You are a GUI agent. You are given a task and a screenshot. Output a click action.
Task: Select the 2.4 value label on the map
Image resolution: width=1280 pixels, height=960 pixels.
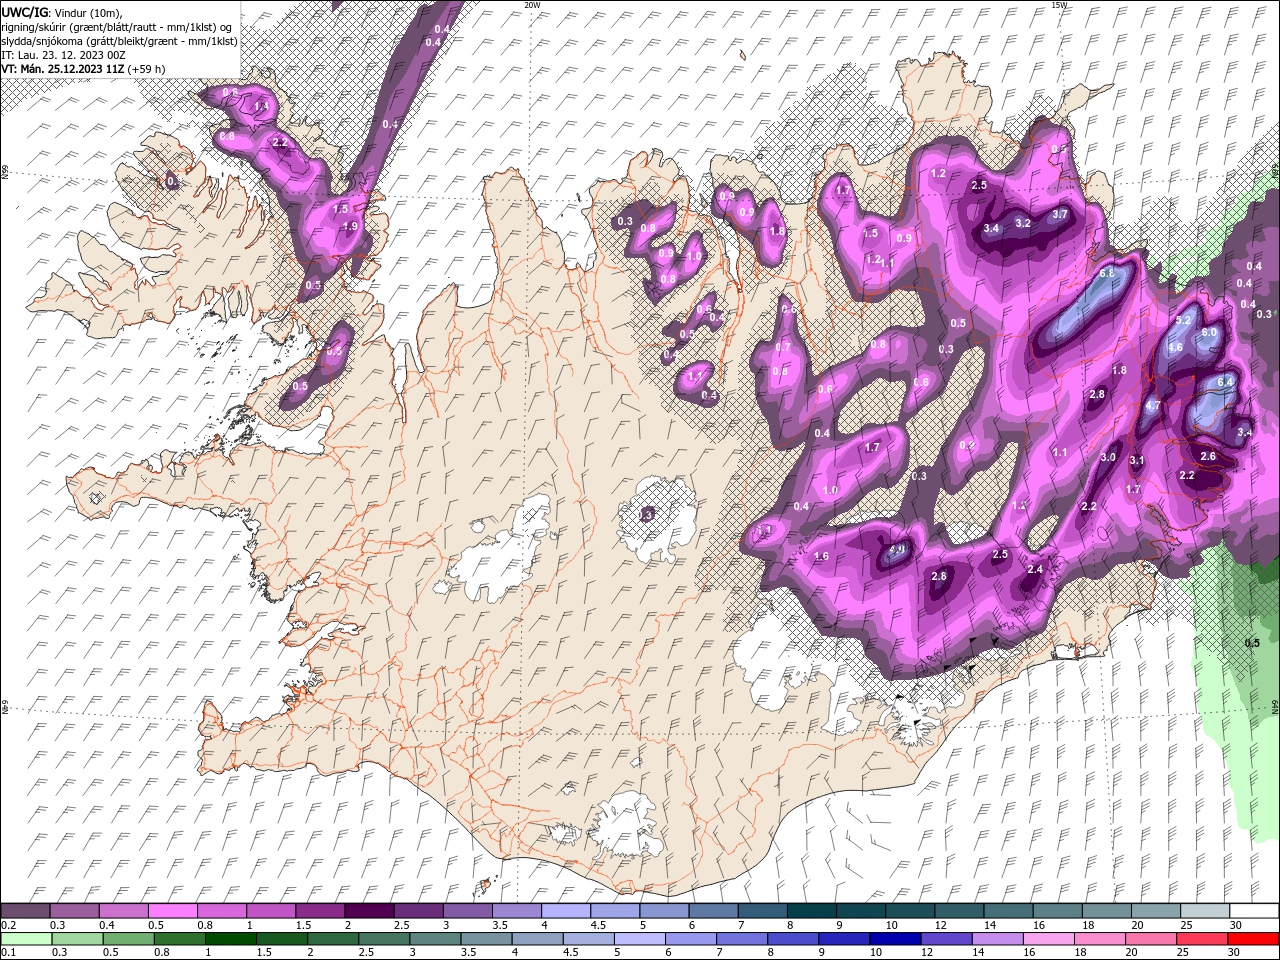pyautogui.click(x=1035, y=570)
